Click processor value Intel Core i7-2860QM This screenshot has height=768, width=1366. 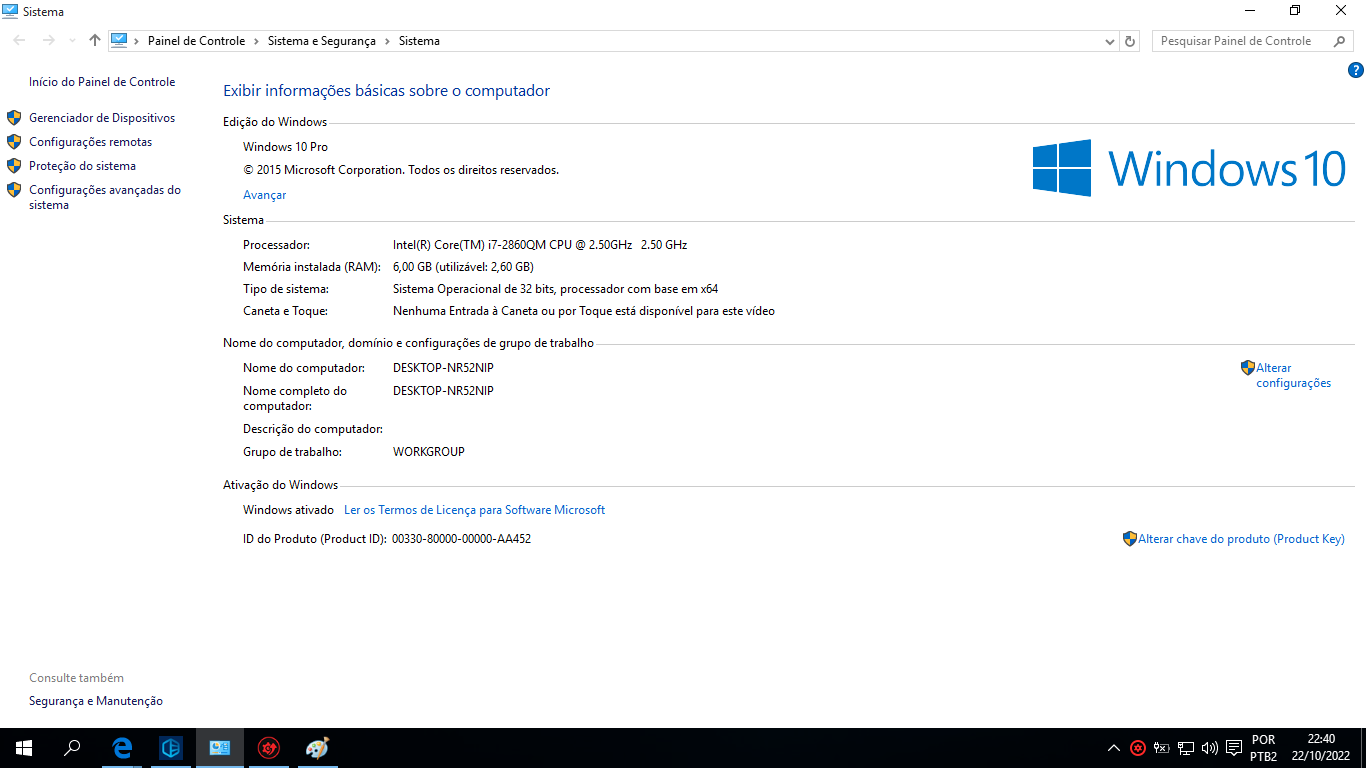coord(540,245)
